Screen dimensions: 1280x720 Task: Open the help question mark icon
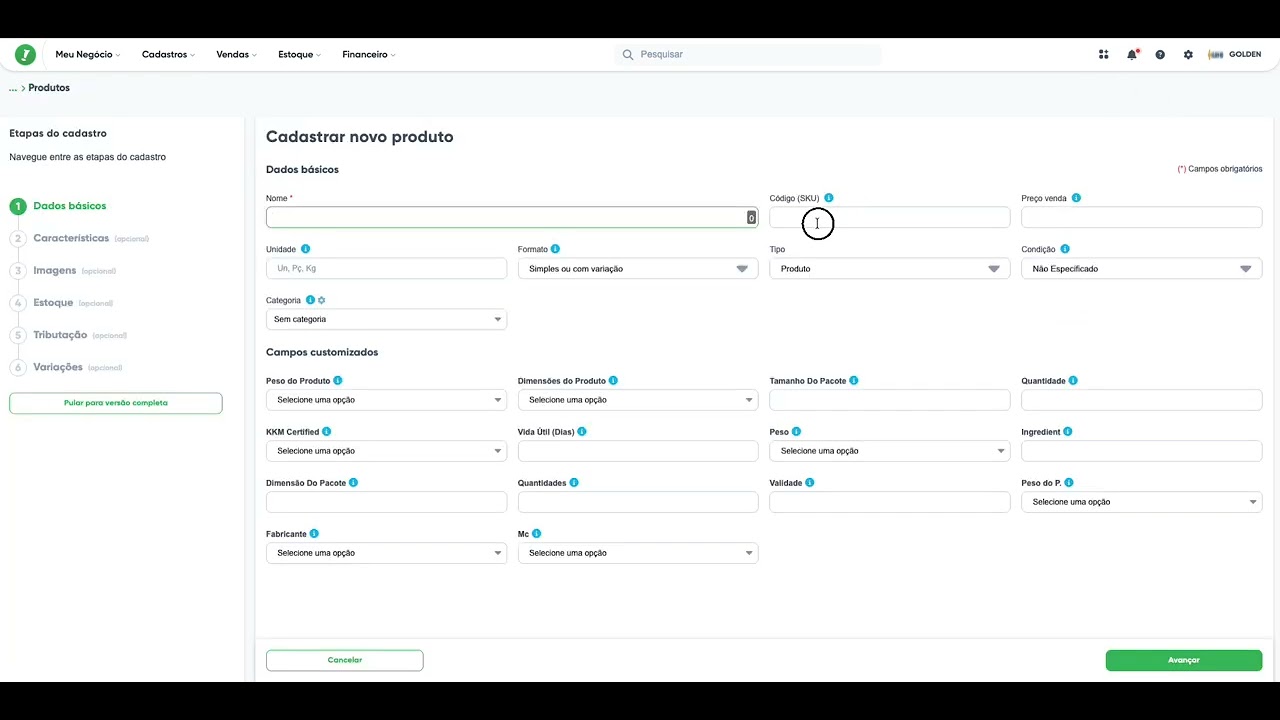1160,55
